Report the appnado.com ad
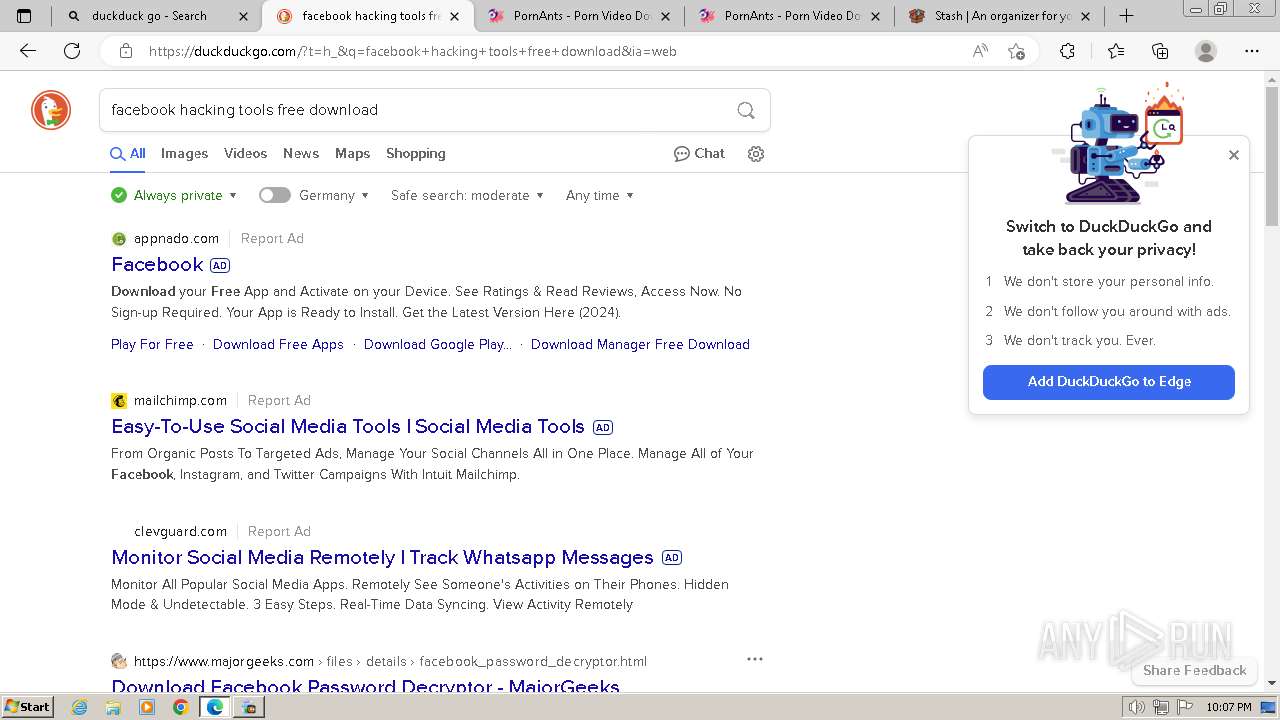 pyautogui.click(x=272, y=239)
